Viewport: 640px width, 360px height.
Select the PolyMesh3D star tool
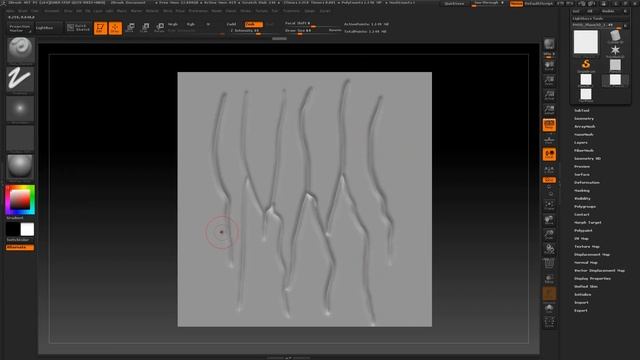coord(615,51)
